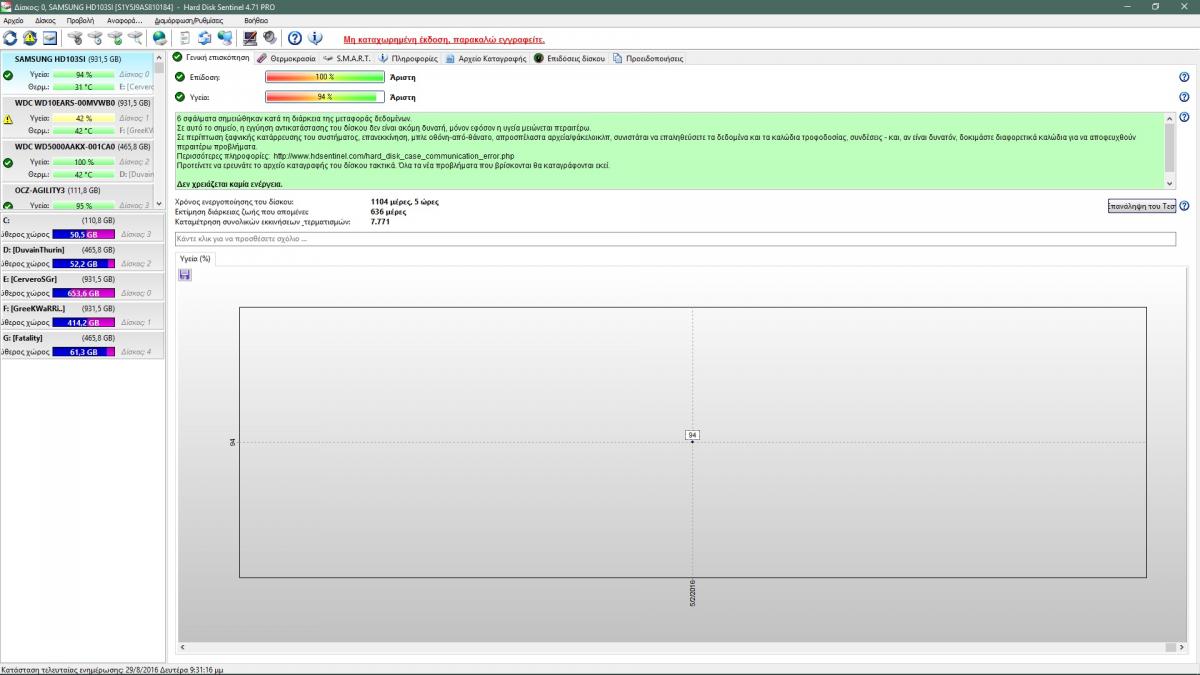
Task: Open the Αρχείο menu
Action: click(14, 20)
